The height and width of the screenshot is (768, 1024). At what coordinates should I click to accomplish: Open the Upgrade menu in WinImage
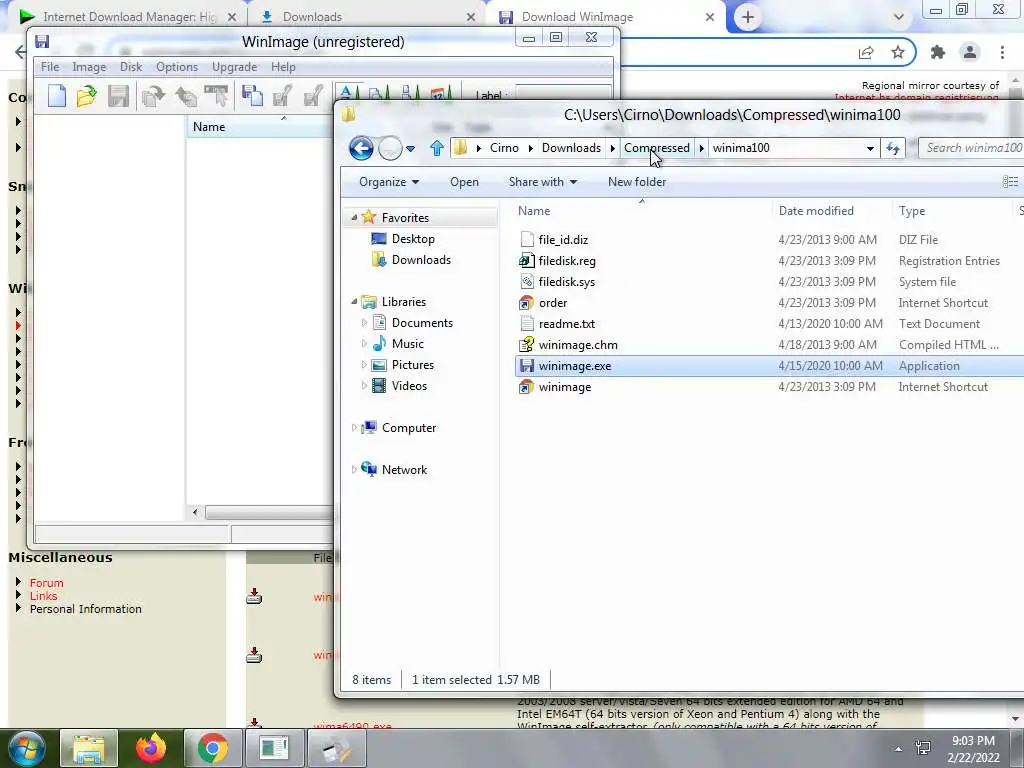click(x=234, y=67)
